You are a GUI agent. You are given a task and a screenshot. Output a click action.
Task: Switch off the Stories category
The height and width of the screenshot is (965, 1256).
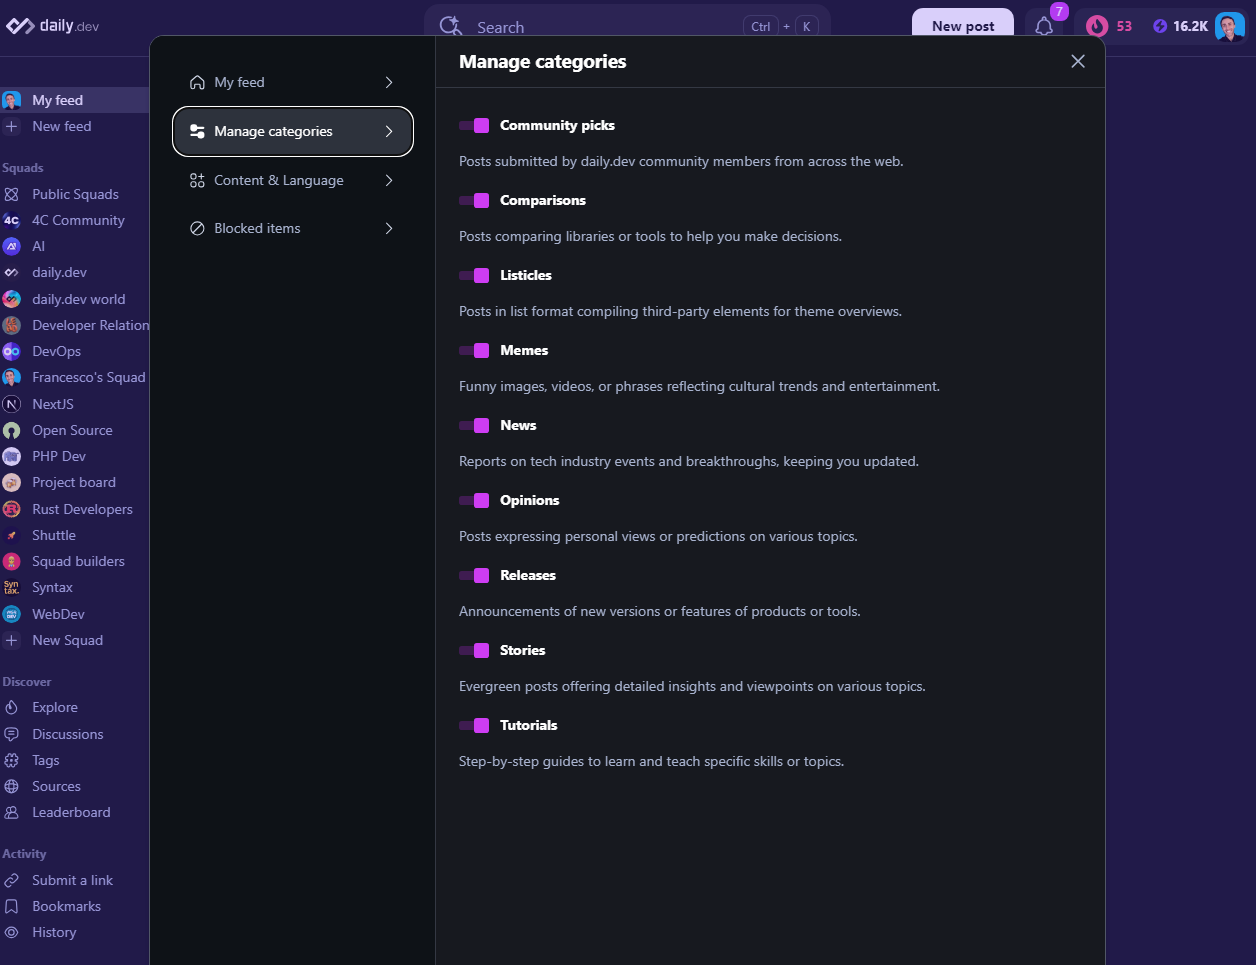(x=474, y=650)
